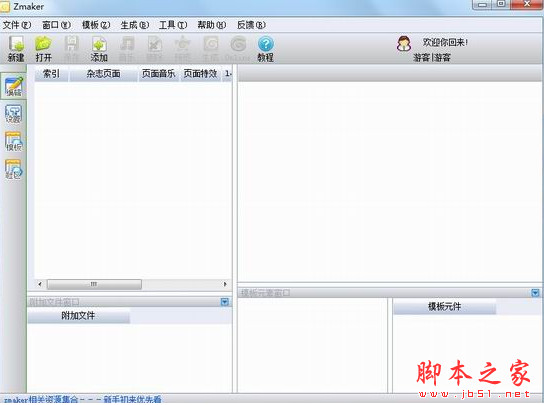
Task: Maximize the Zmaker window
Action: [x=501, y=5]
